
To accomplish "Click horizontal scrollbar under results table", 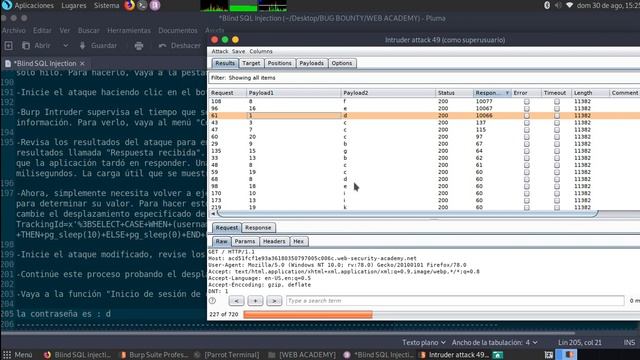I will (407, 213).
